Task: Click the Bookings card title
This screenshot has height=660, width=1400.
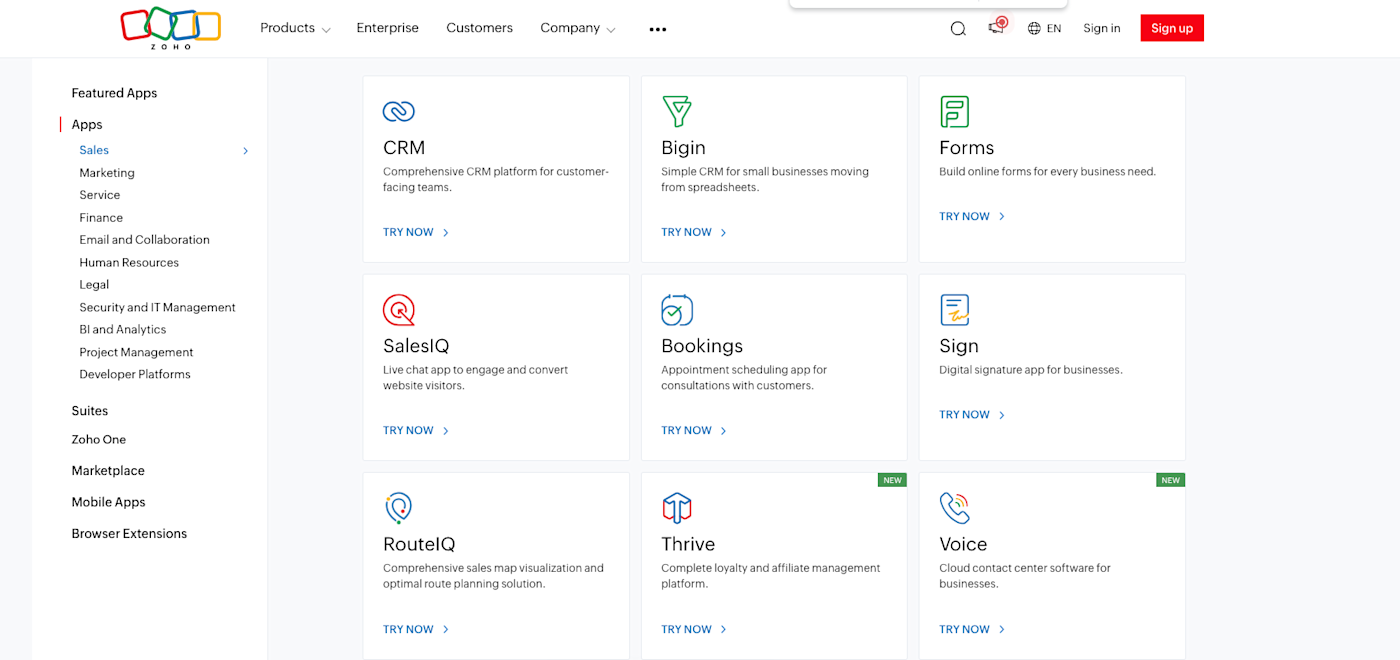Action: 702,346
